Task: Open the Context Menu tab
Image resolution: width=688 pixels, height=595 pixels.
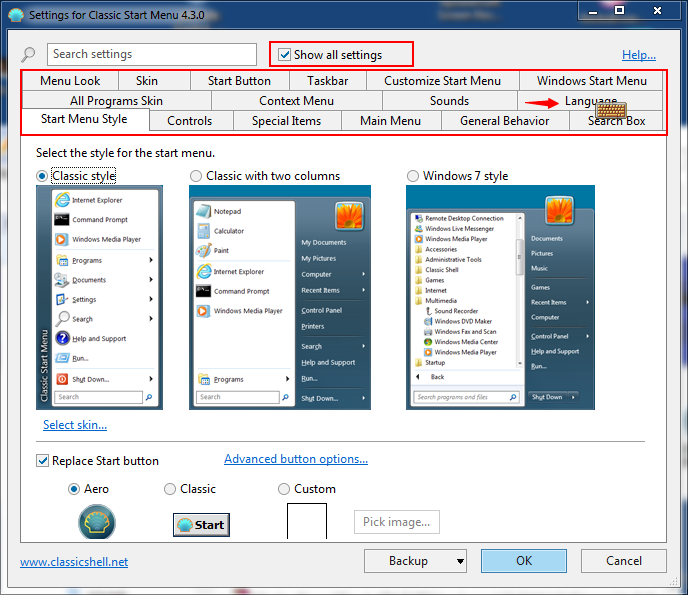Action: click(x=296, y=101)
